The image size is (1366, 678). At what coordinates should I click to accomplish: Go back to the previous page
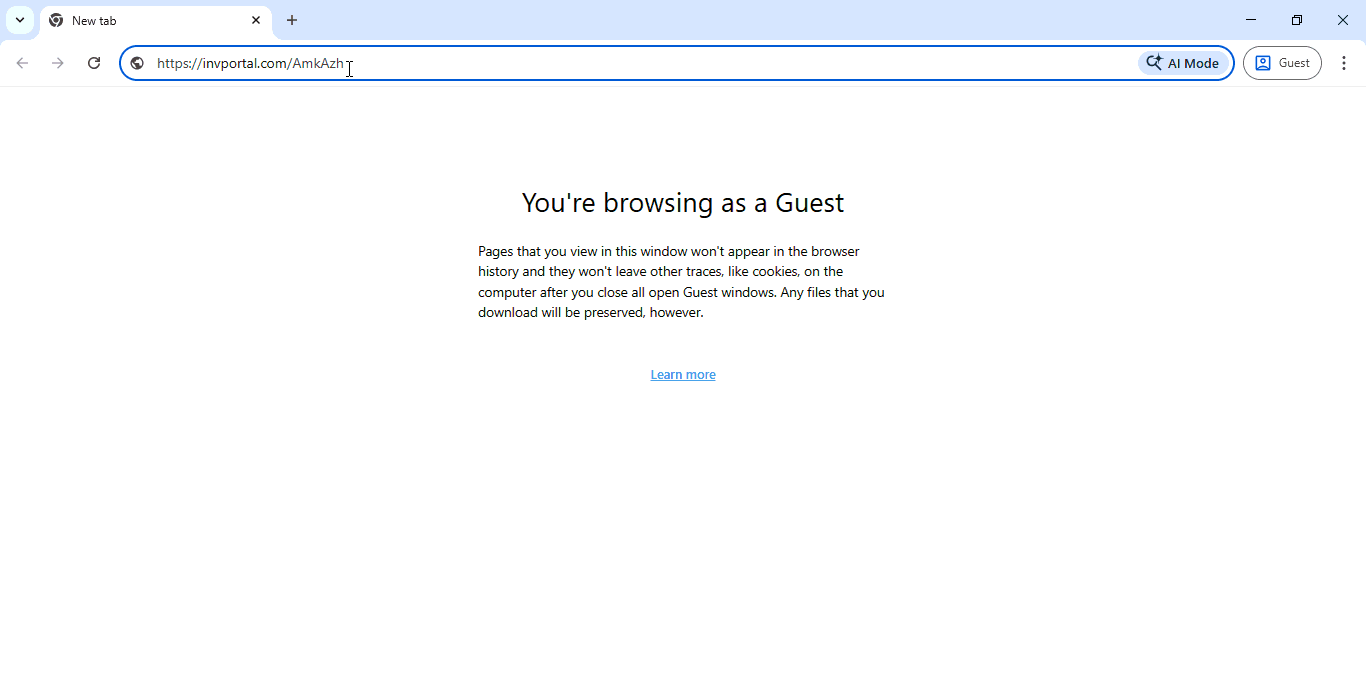pyautogui.click(x=22, y=63)
